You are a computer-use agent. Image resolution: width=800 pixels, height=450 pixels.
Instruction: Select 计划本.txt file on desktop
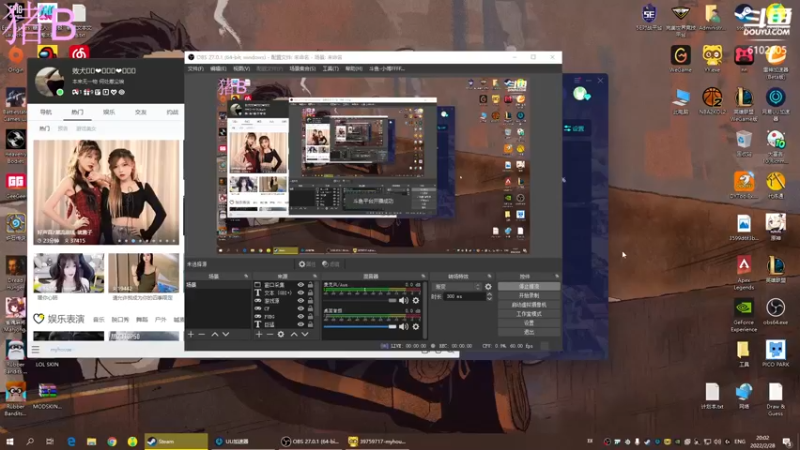tap(712, 396)
